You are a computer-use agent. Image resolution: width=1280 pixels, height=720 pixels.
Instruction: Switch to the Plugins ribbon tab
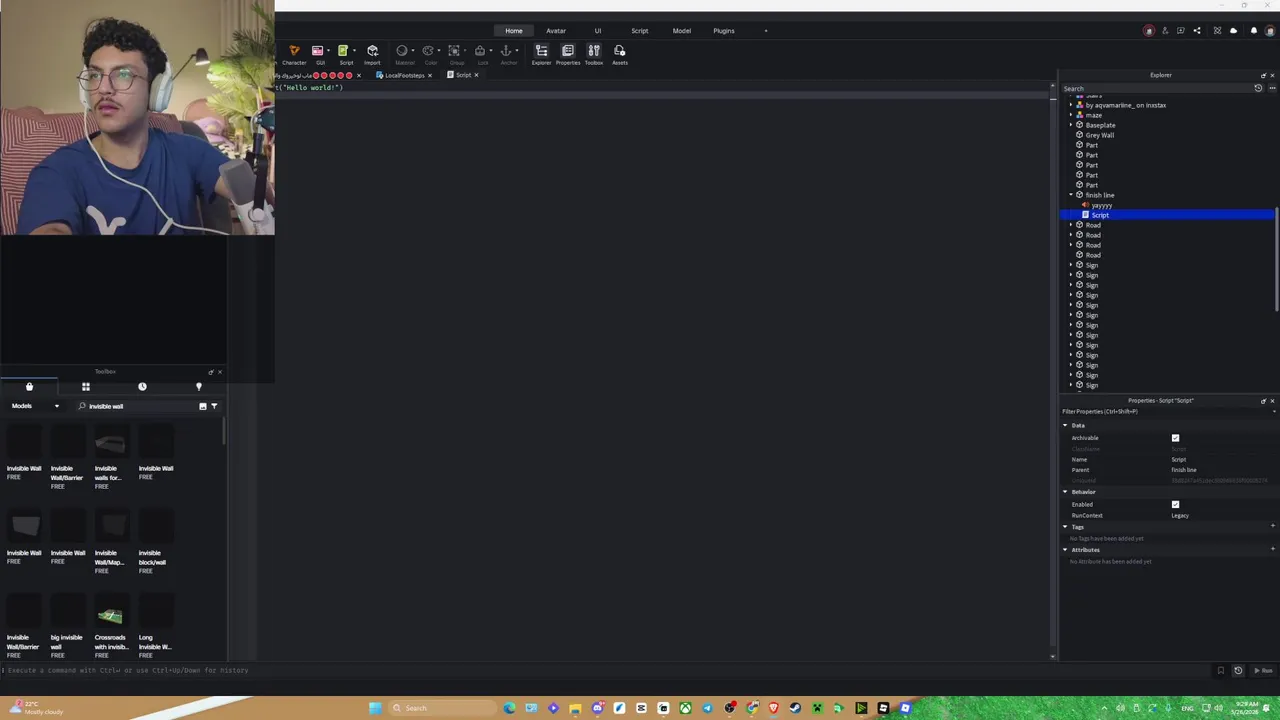point(724,31)
